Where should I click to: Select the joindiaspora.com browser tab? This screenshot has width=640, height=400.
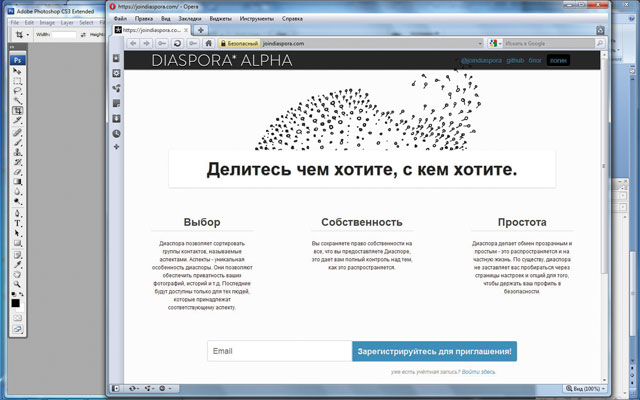(151, 30)
